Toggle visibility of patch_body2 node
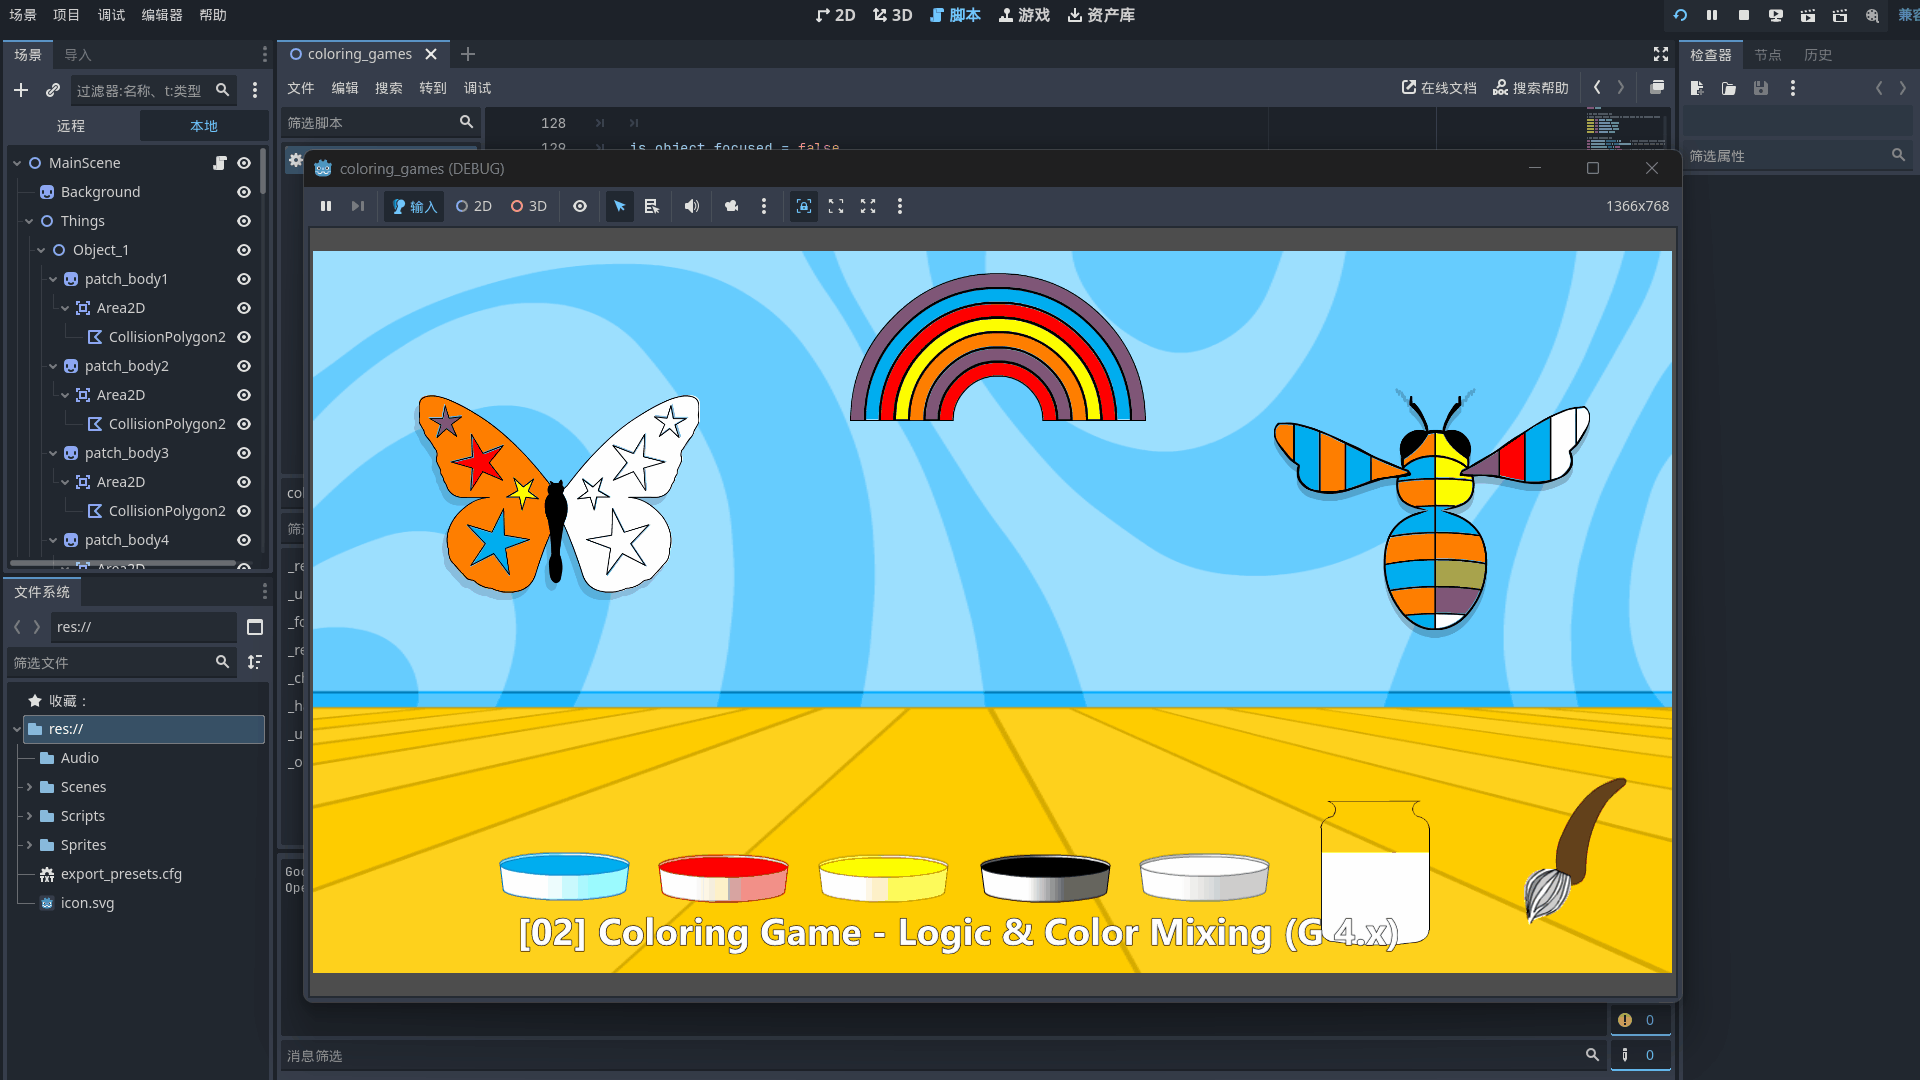The width and height of the screenshot is (1920, 1080). (244, 366)
